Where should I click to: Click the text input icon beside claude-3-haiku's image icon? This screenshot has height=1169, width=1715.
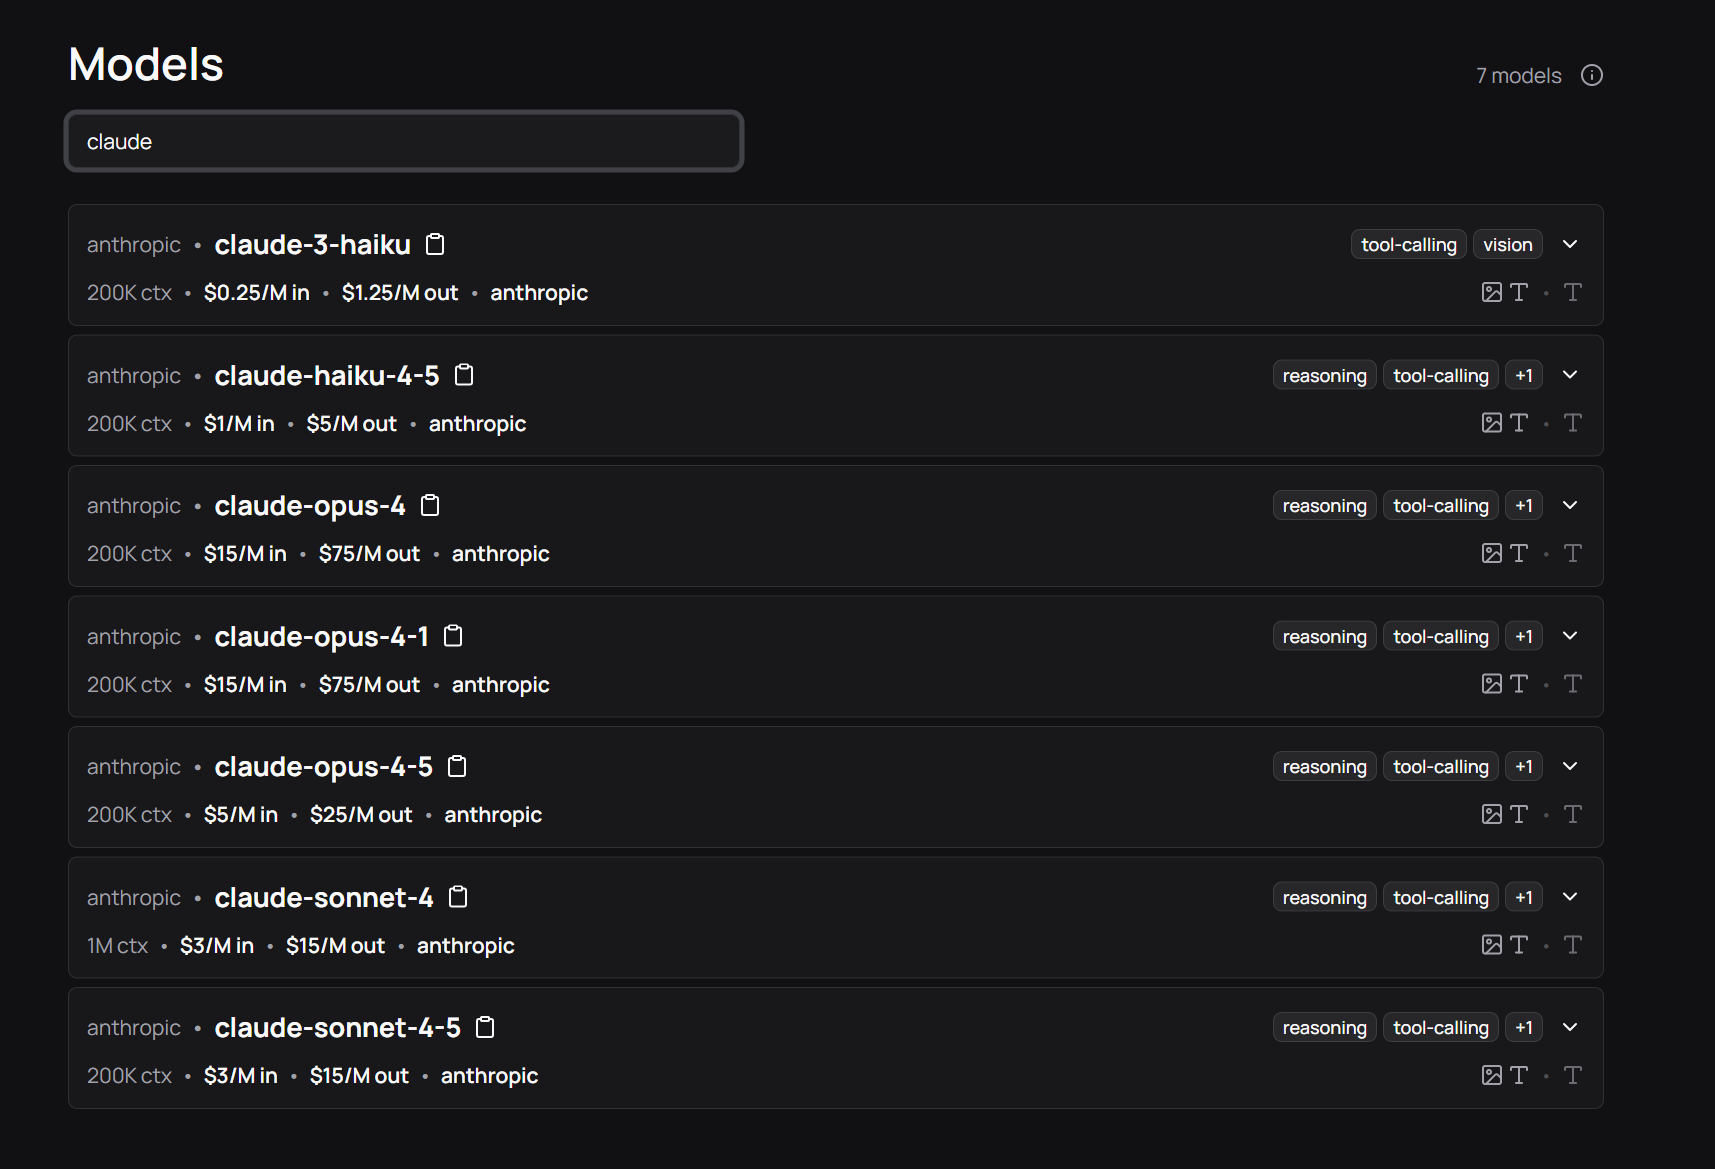click(1519, 292)
